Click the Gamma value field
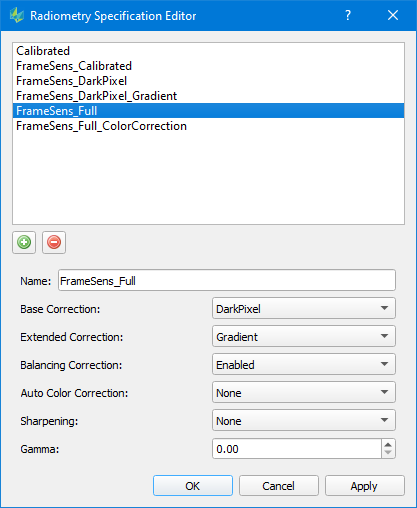Viewport: 417px width, 508px height. coord(297,449)
